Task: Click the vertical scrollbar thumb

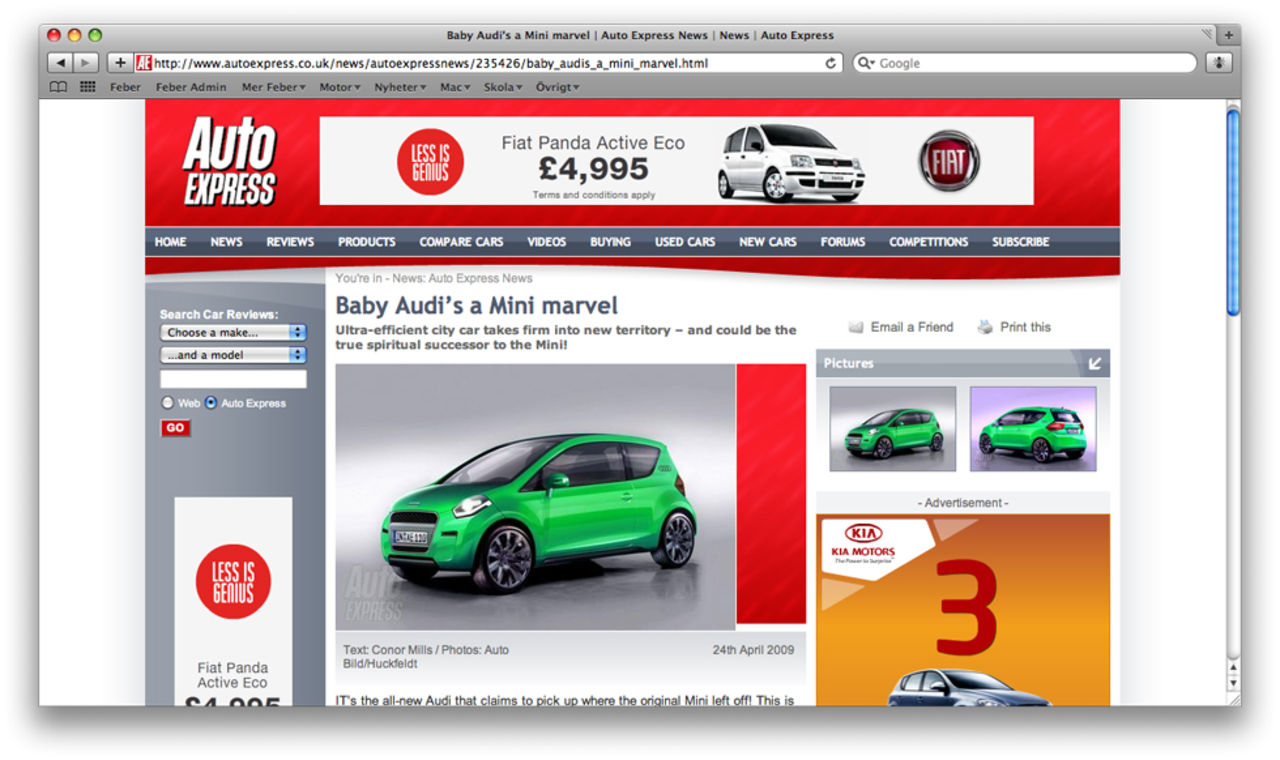Action: pyautogui.click(x=1232, y=210)
